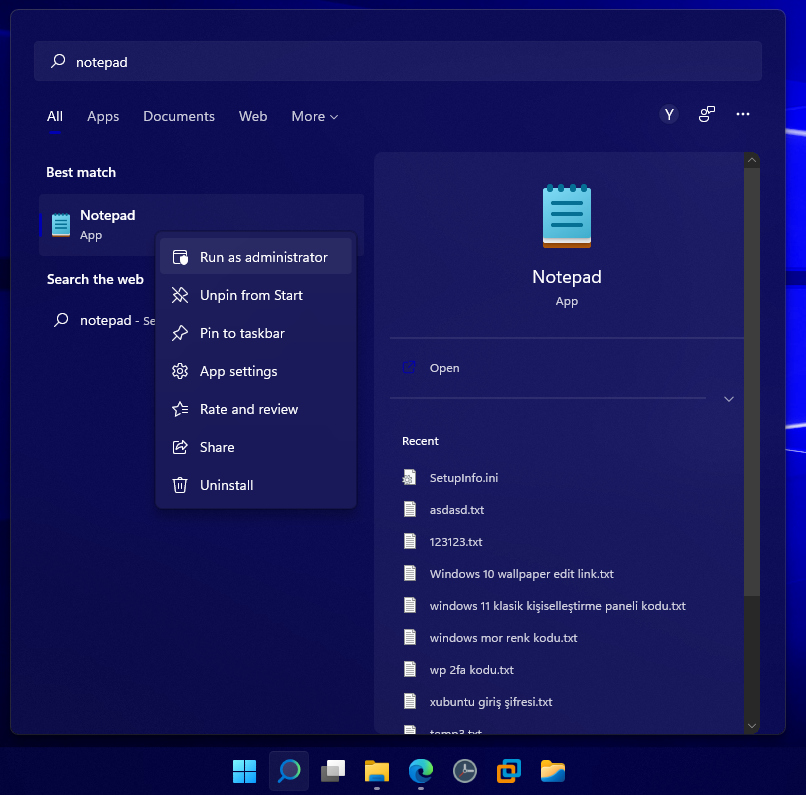Click the Rate and review star icon
This screenshot has width=806, height=795.
pyautogui.click(x=180, y=409)
